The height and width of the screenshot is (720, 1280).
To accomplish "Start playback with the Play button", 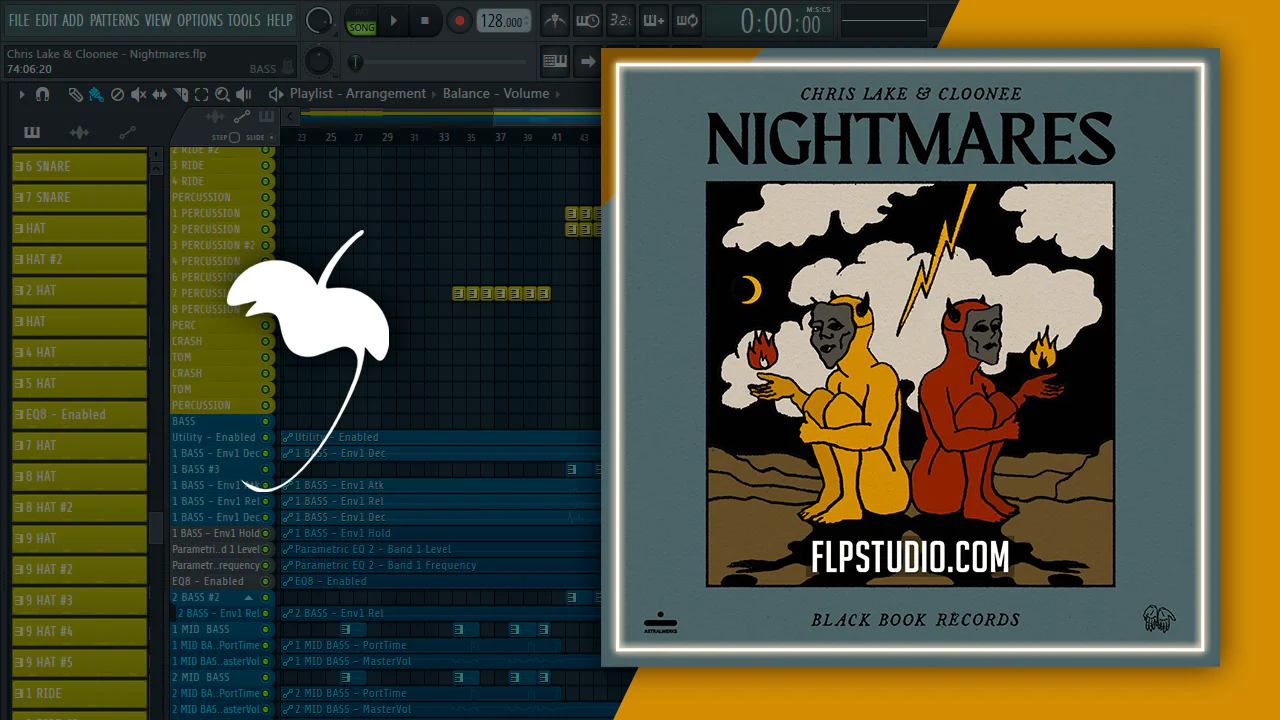I will point(393,20).
